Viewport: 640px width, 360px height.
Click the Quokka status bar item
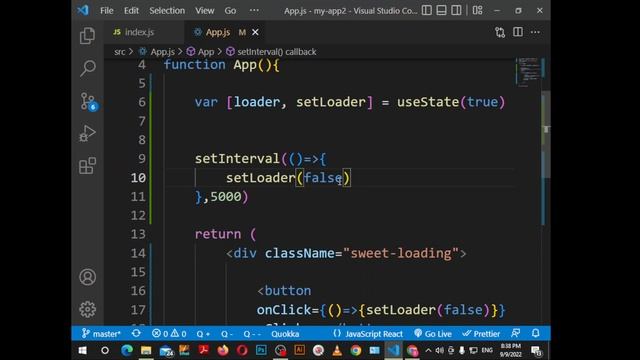pyautogui.click(x=285, y=334)
